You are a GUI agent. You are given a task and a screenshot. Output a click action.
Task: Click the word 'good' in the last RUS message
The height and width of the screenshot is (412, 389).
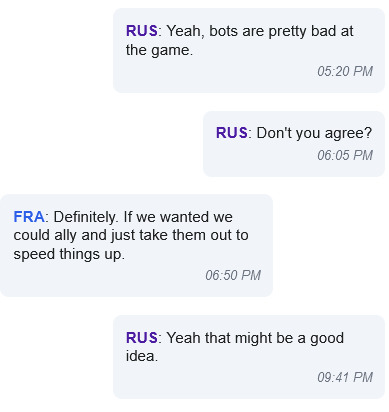[x=327, y=338]
